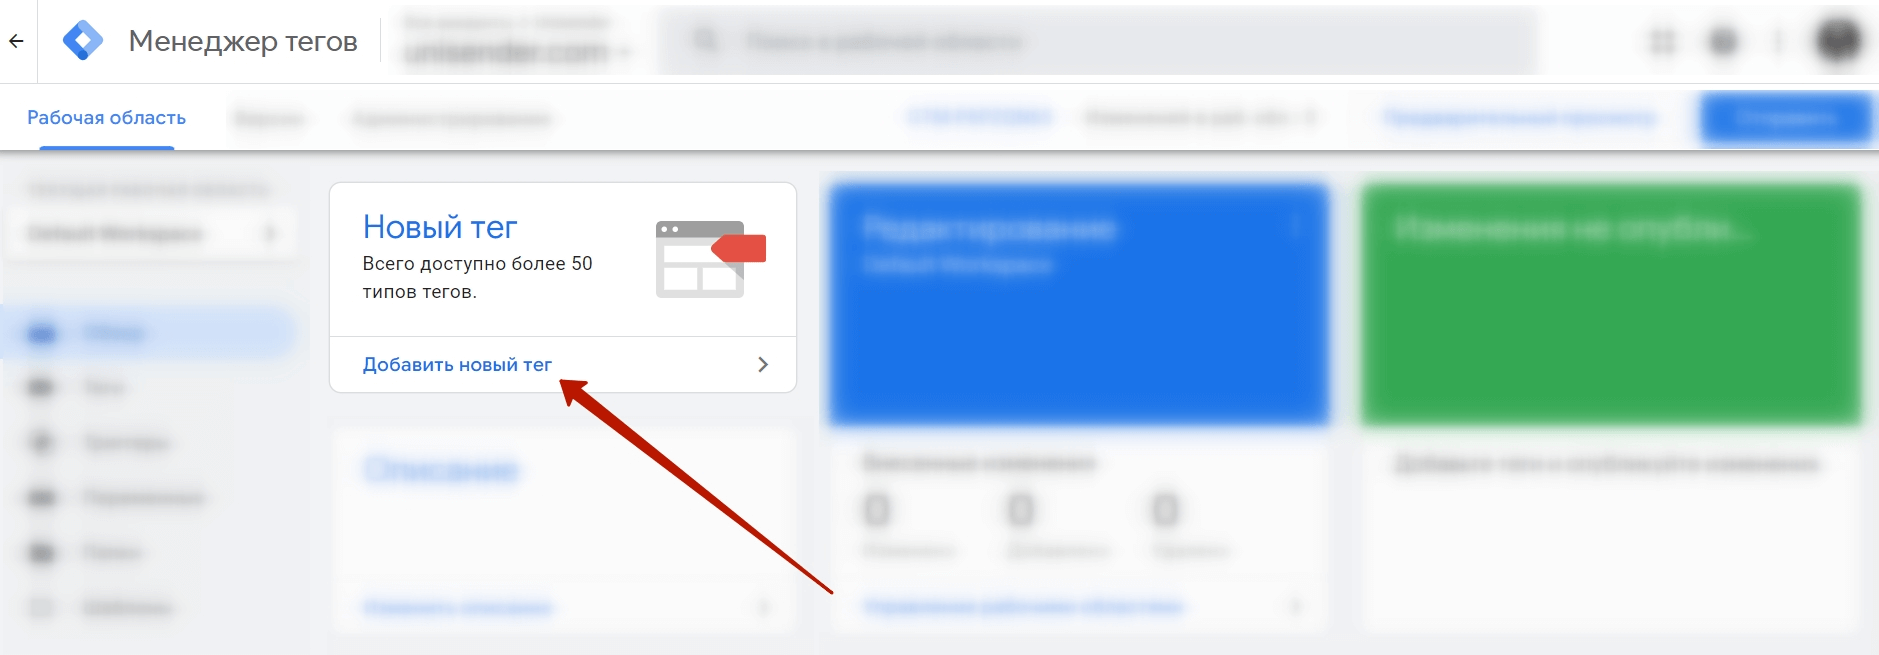The height and width of the screenshot is (655, 1879).
Task: Switch to the Рабочая область tab
Action: [x=107, y=118]
